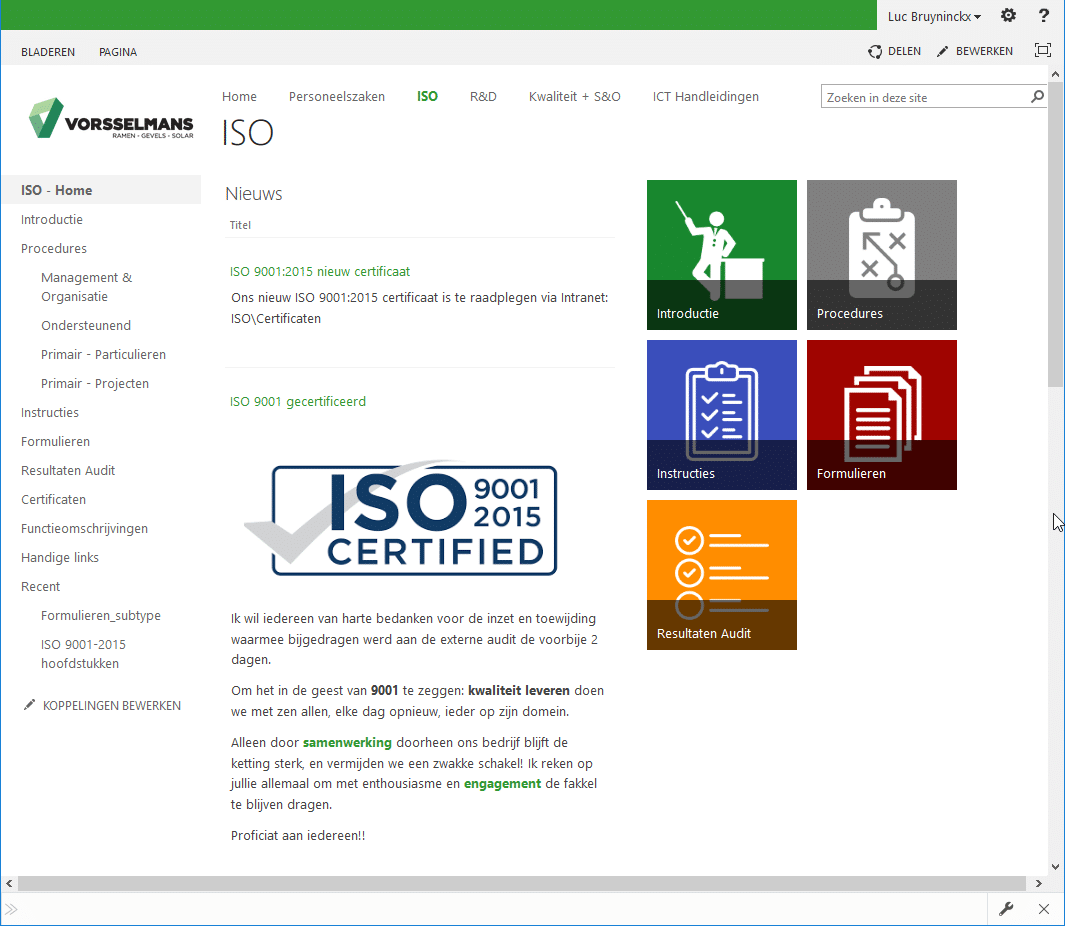This screenshot has width=1065, height=926.
Task: Open Introductie in the sidebar
Action: (x=52, y=219)
